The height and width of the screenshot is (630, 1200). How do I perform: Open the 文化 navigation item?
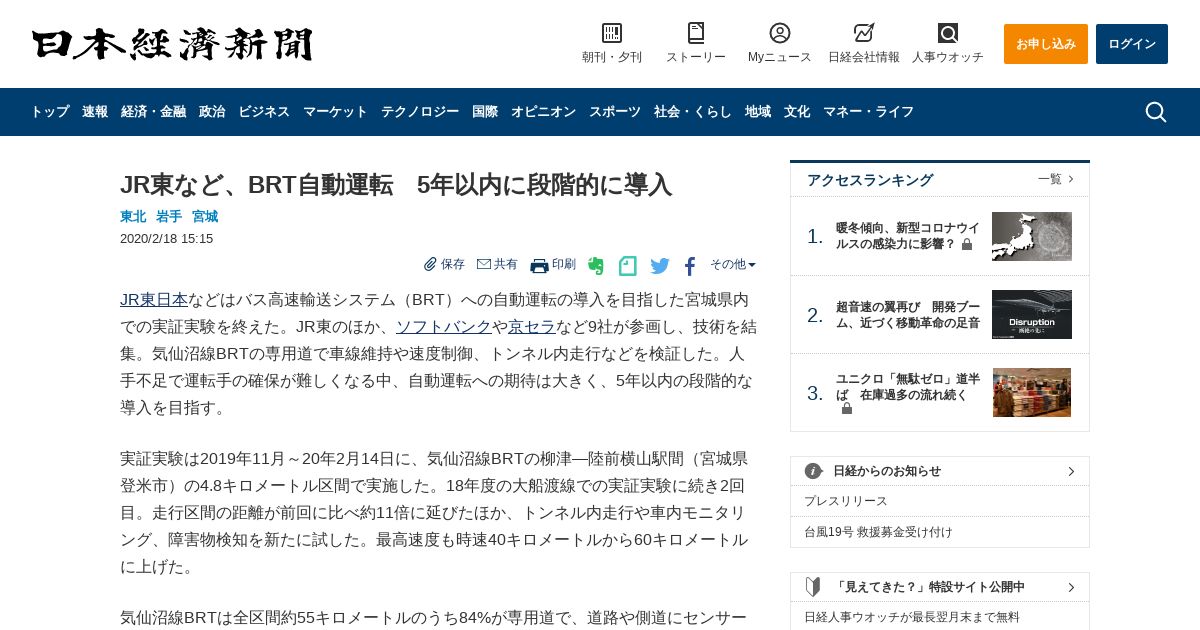coord(797,112)
